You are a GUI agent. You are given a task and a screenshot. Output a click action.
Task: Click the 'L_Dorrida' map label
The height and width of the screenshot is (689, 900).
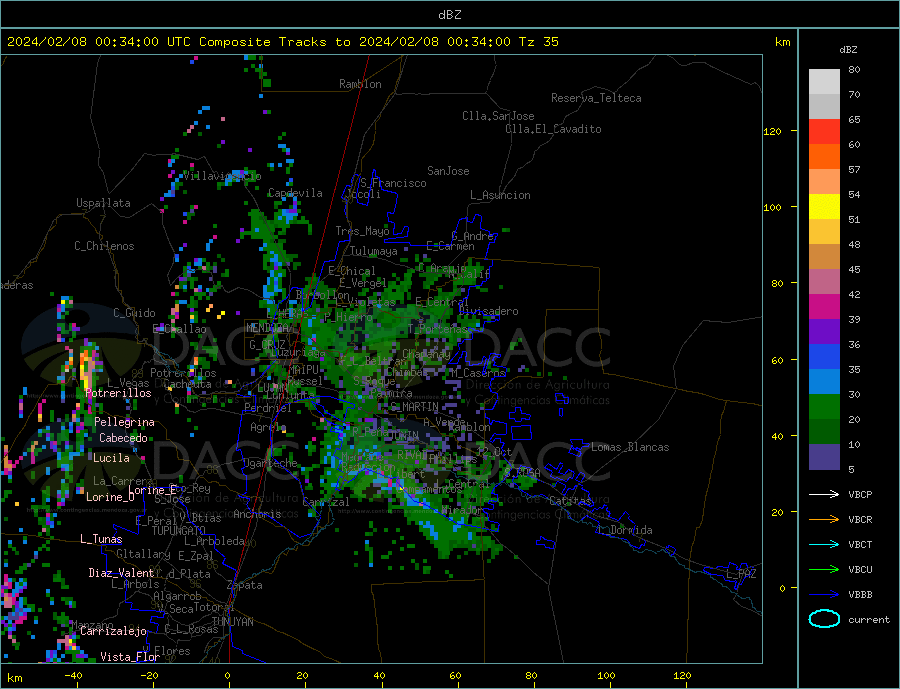[625, 530]
